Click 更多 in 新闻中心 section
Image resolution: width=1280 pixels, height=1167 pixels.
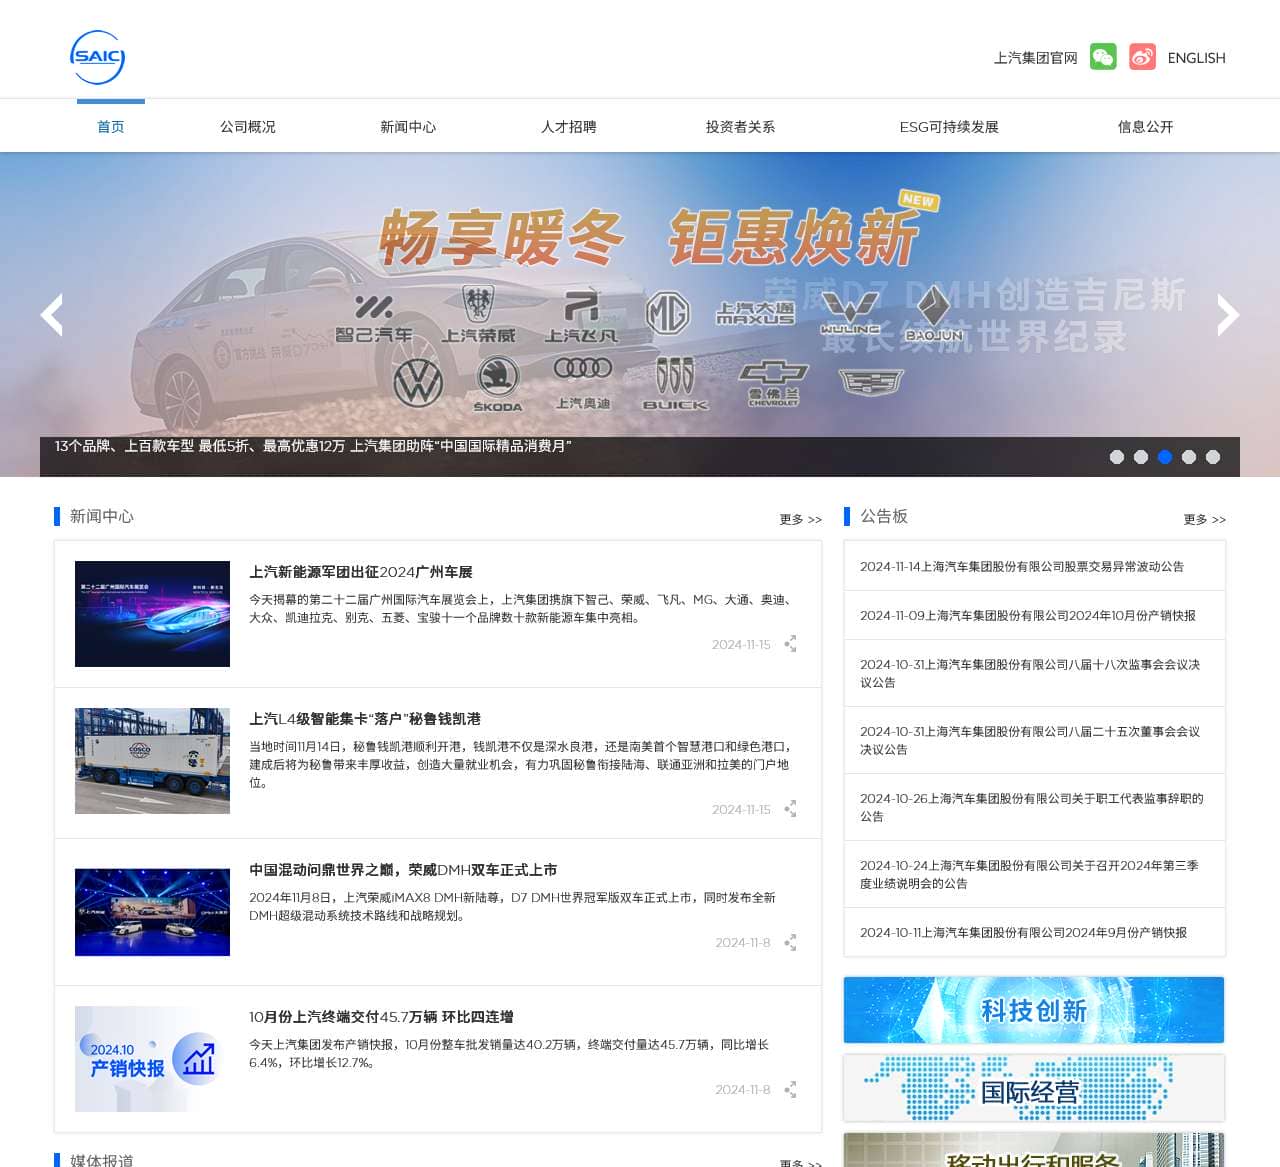pyautogui.click(x=801, y=519)
